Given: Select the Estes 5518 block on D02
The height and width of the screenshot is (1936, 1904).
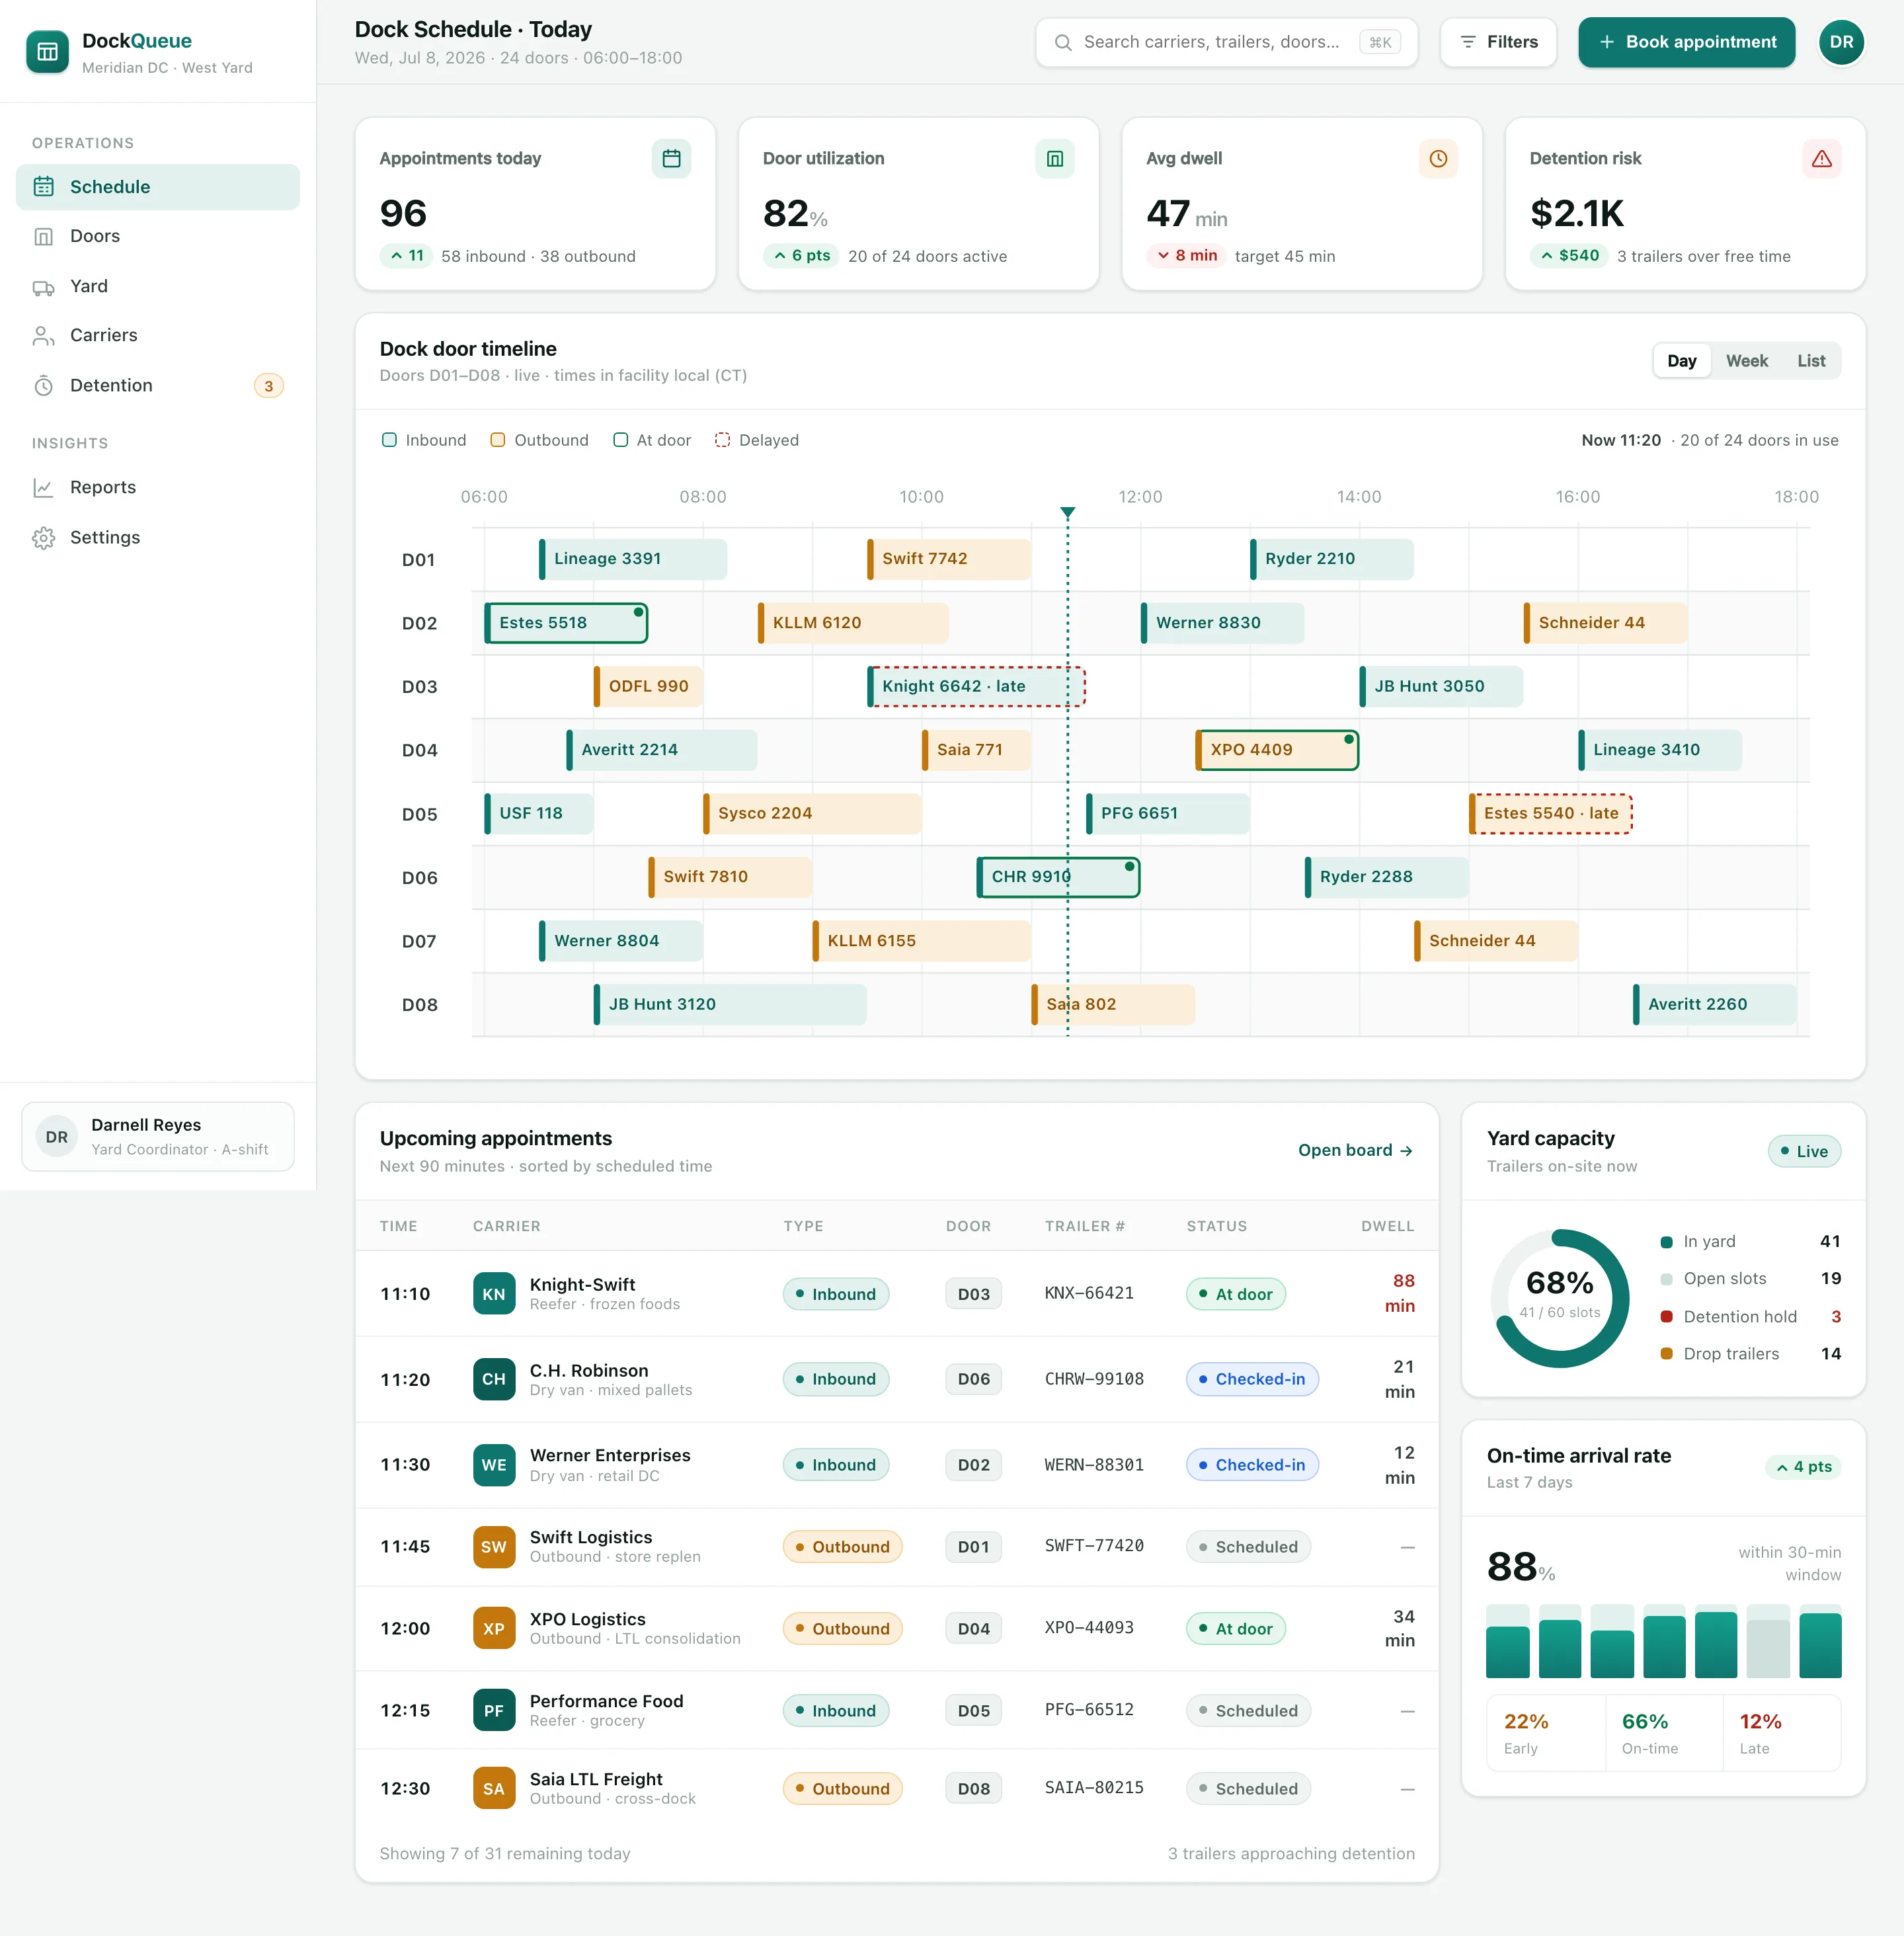Looking at the screenshot, I should coord(566,623).
